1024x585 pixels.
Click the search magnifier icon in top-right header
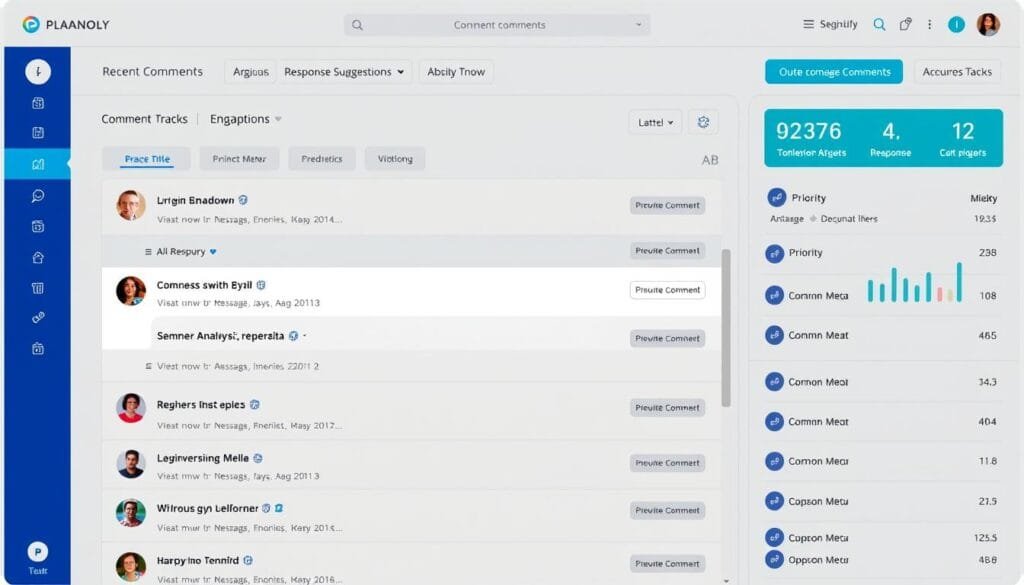tap(879, 25)
